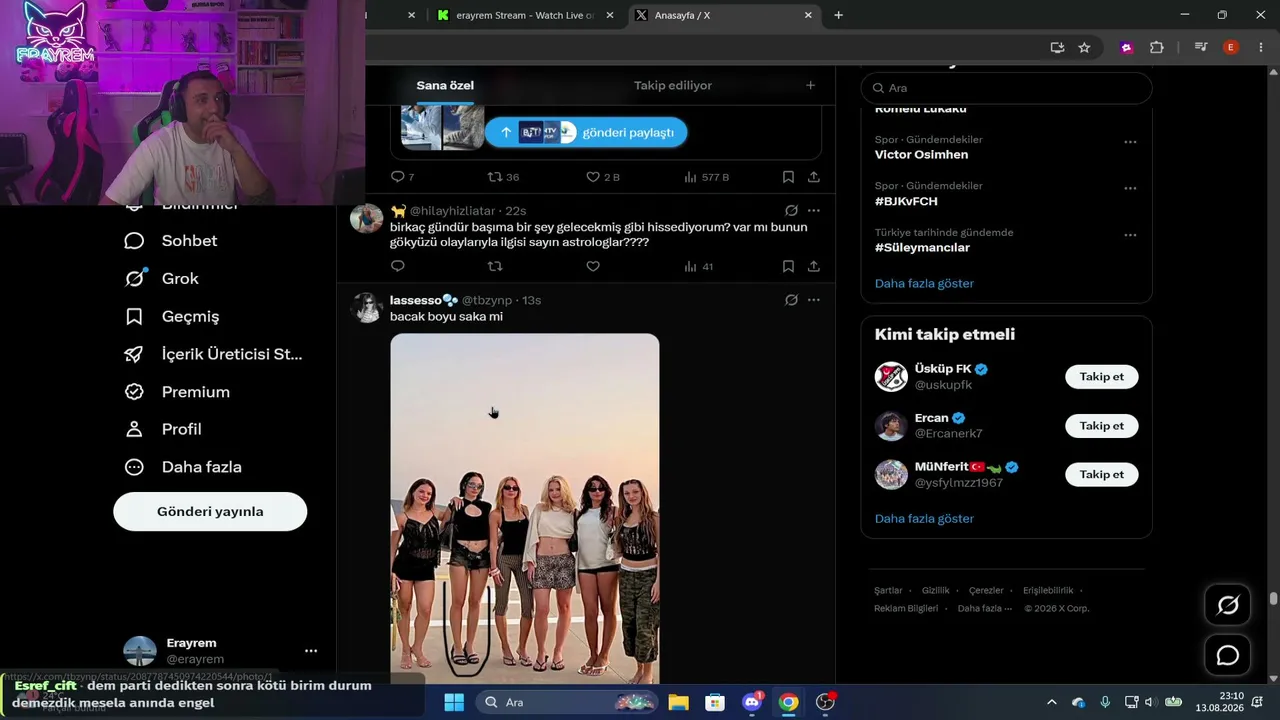This screenshot has height=720, width=1280.
Task: Open Chrome extensions puzzle icon
Action: (x=1157, y=47)
